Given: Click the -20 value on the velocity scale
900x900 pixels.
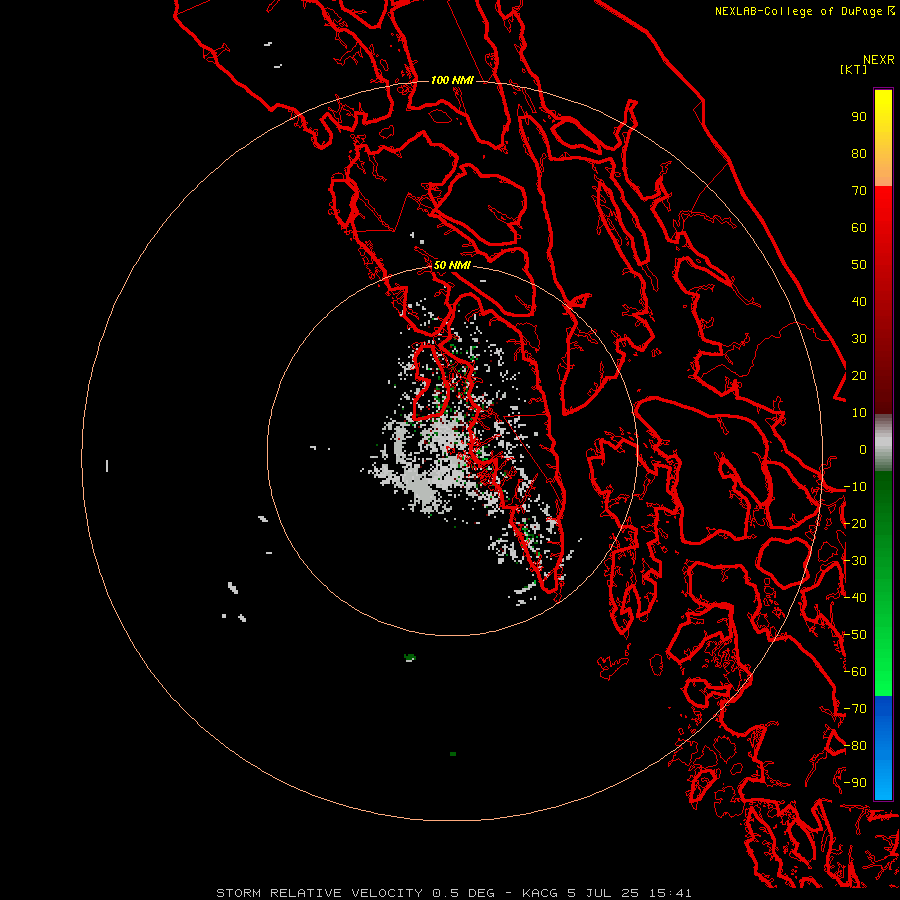Looking at the screenshot, I should tap(855, 523).
